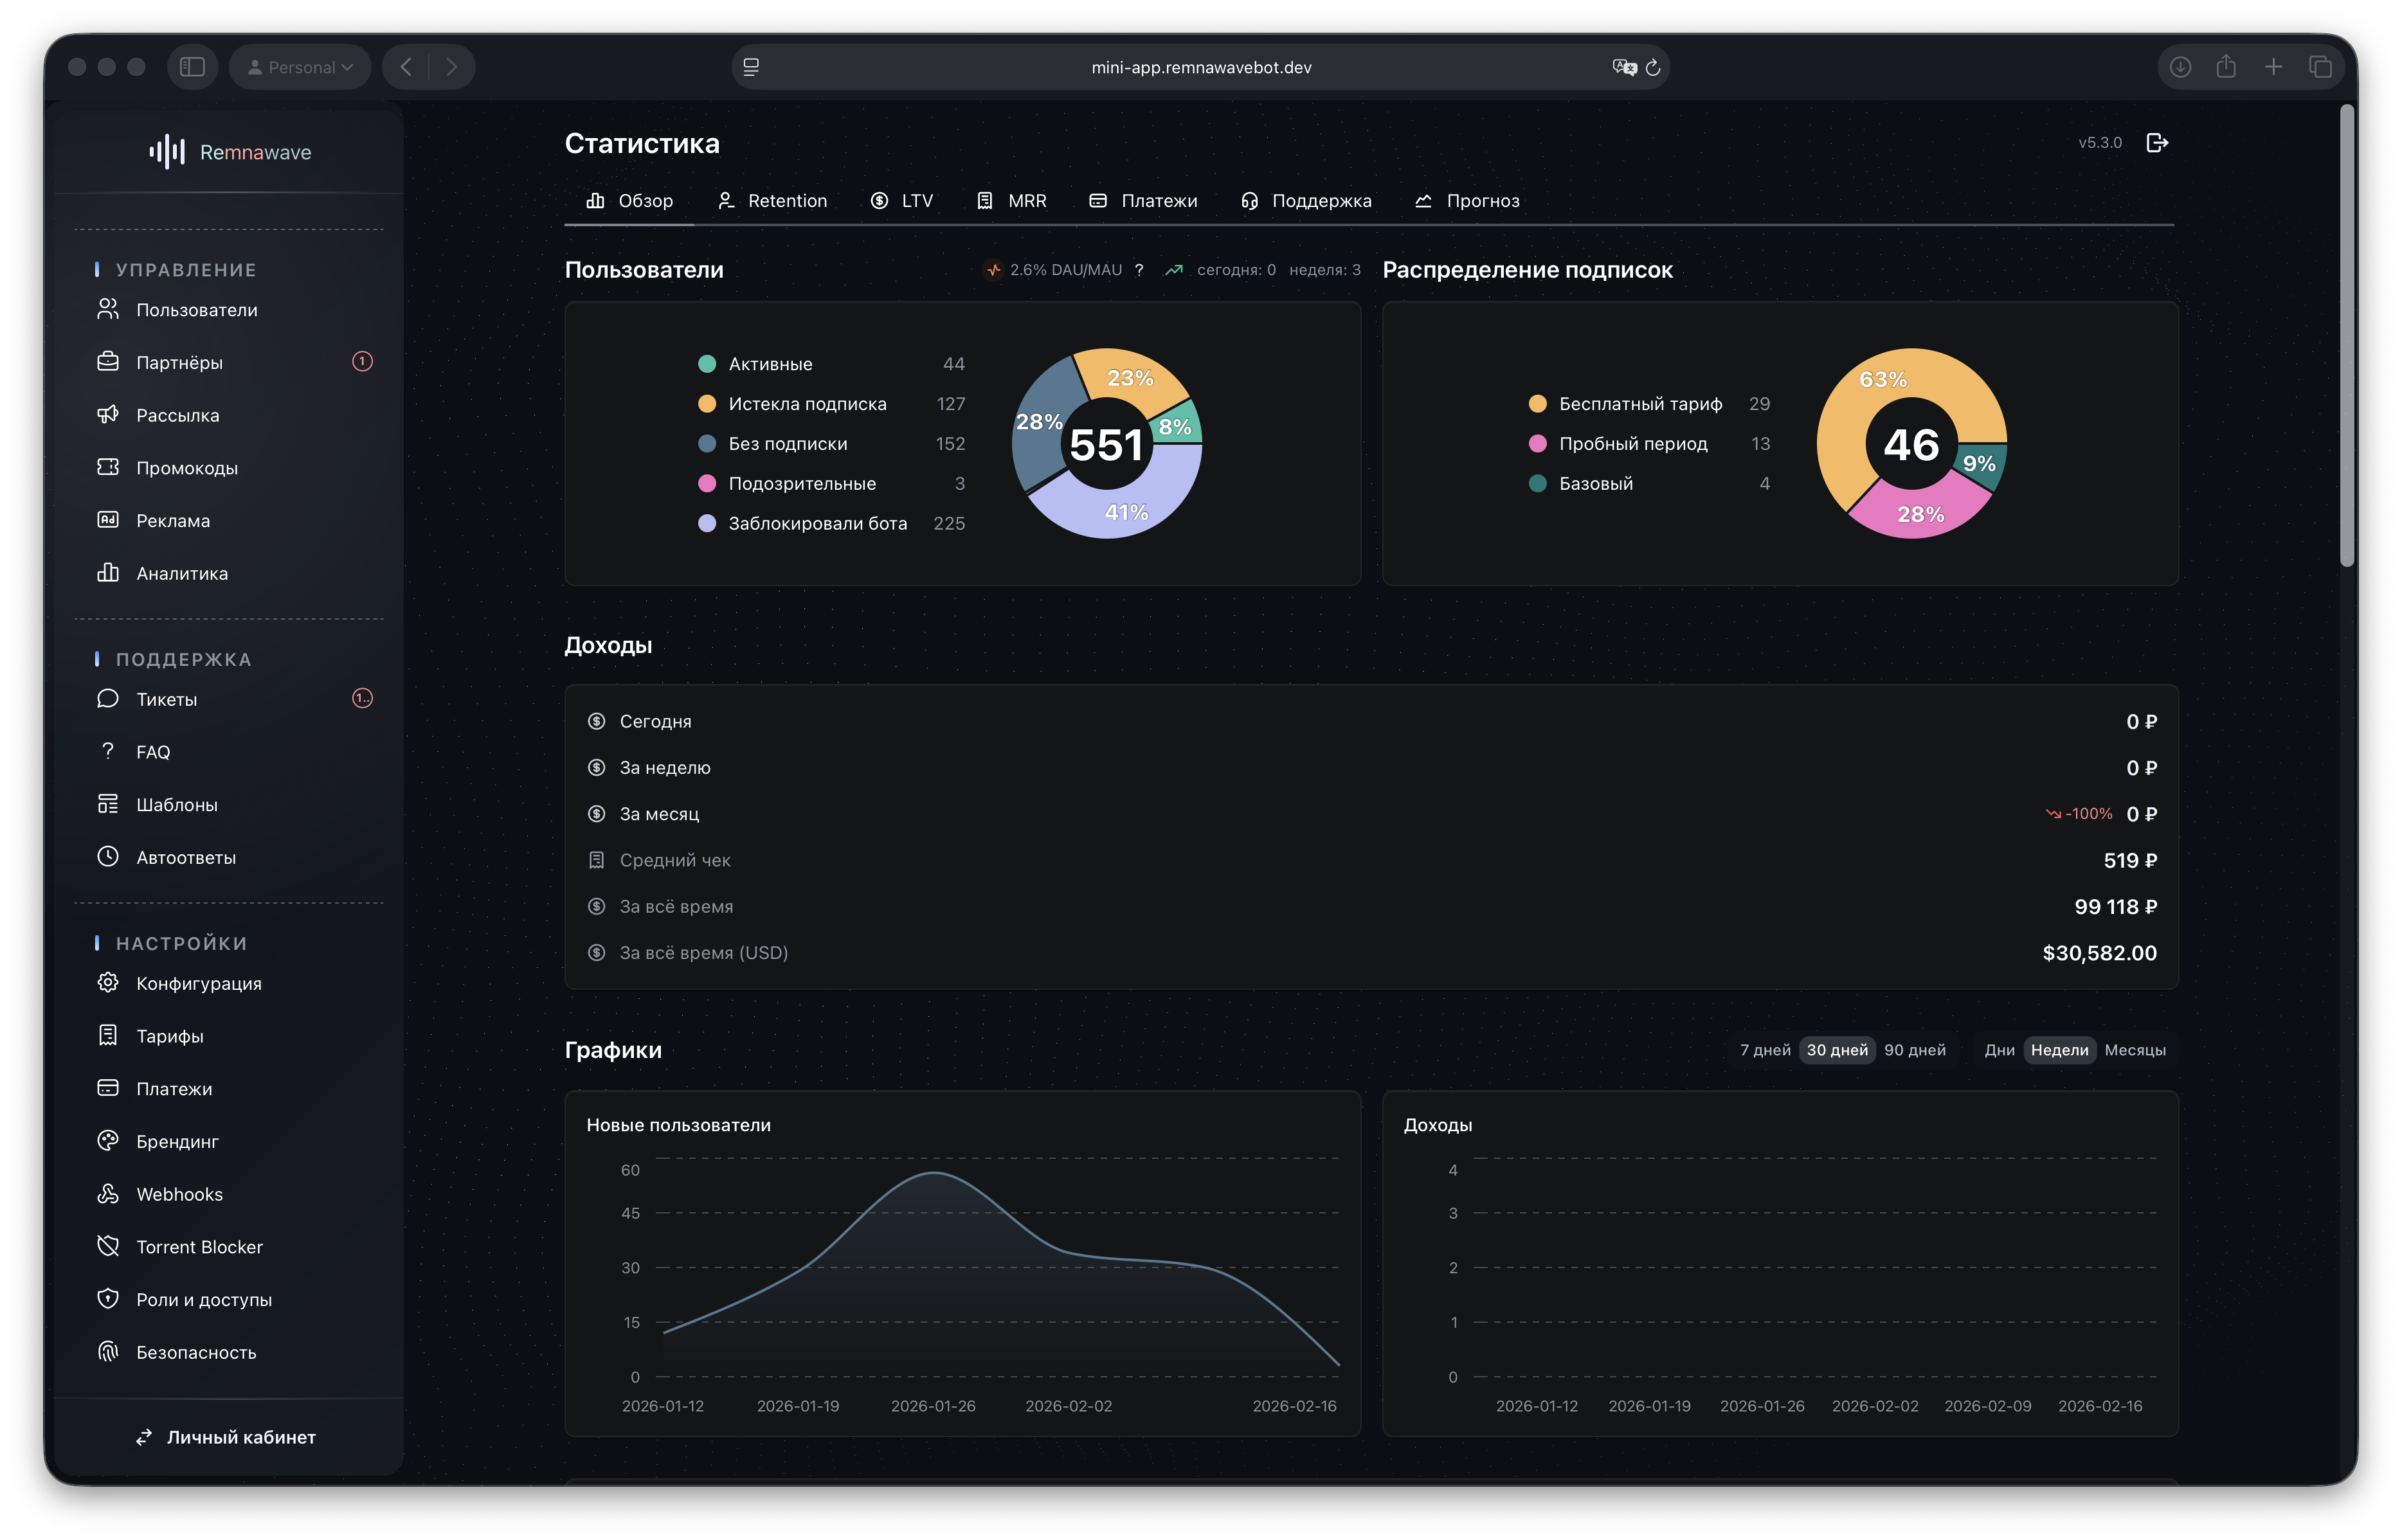This screenshot has height=1540, width=2402.
Task: Switch to the Retention tab
Action: (x=773, y=201)
